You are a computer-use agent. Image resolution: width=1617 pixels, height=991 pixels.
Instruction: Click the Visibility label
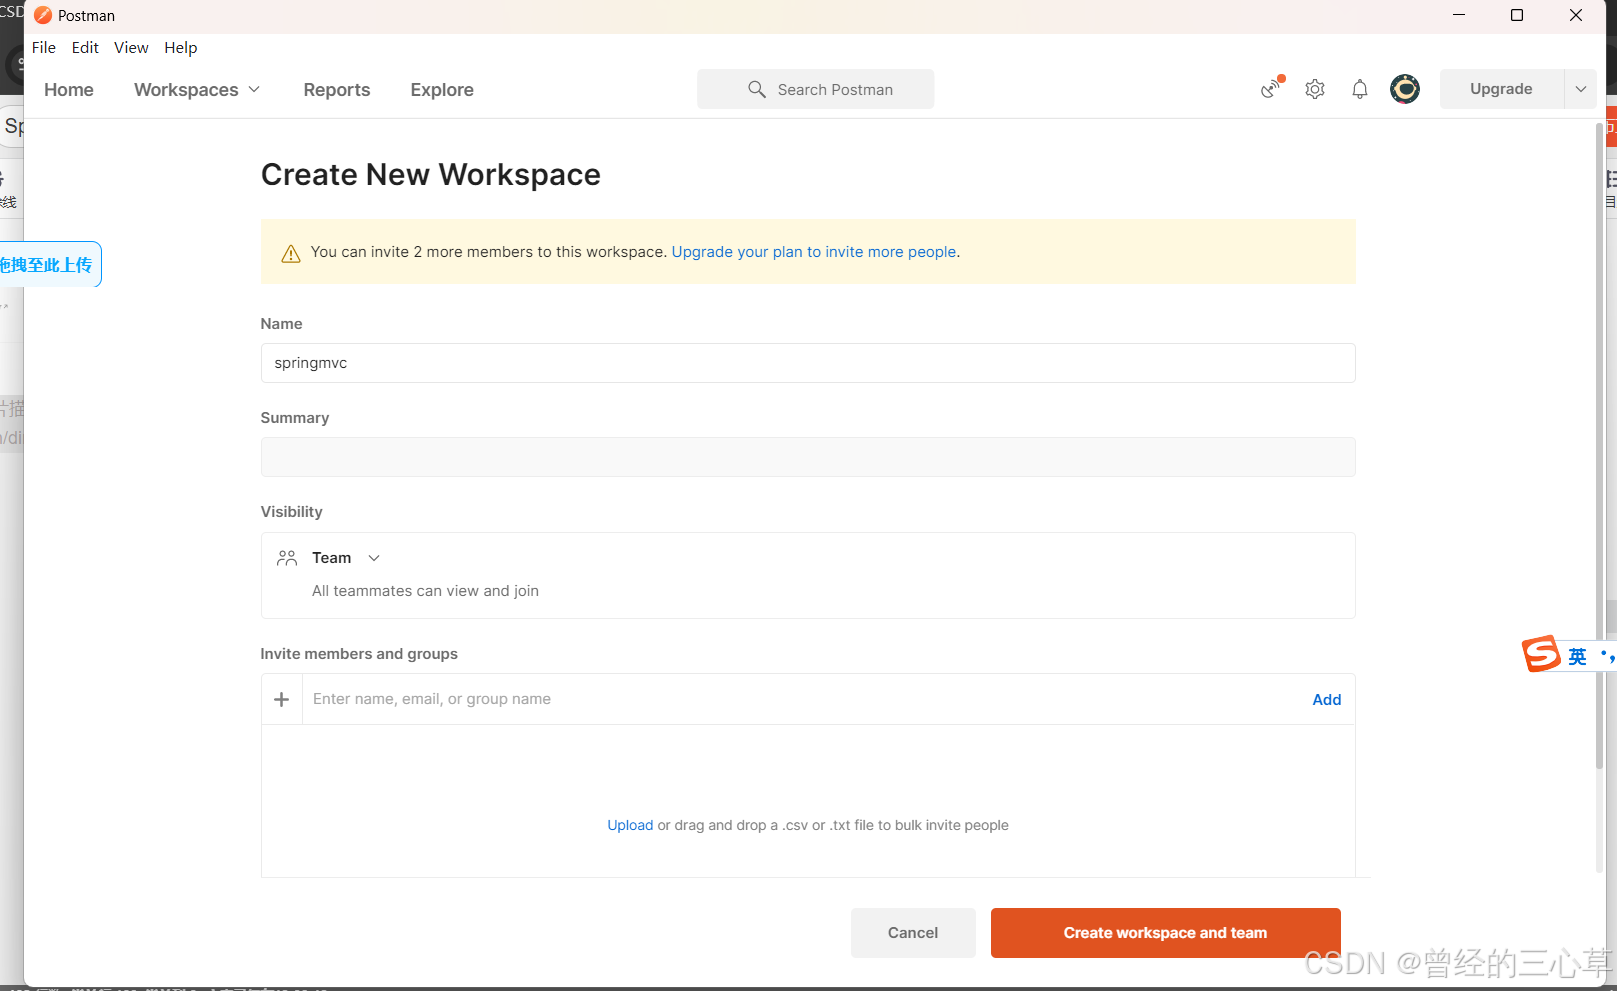[x=291, y=512]
